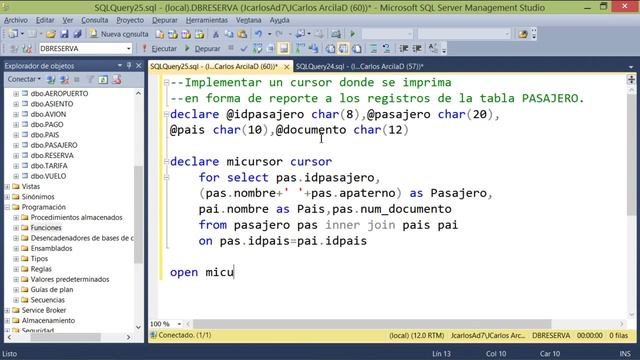Collapse the Programación folder

(x=7, y=207)
